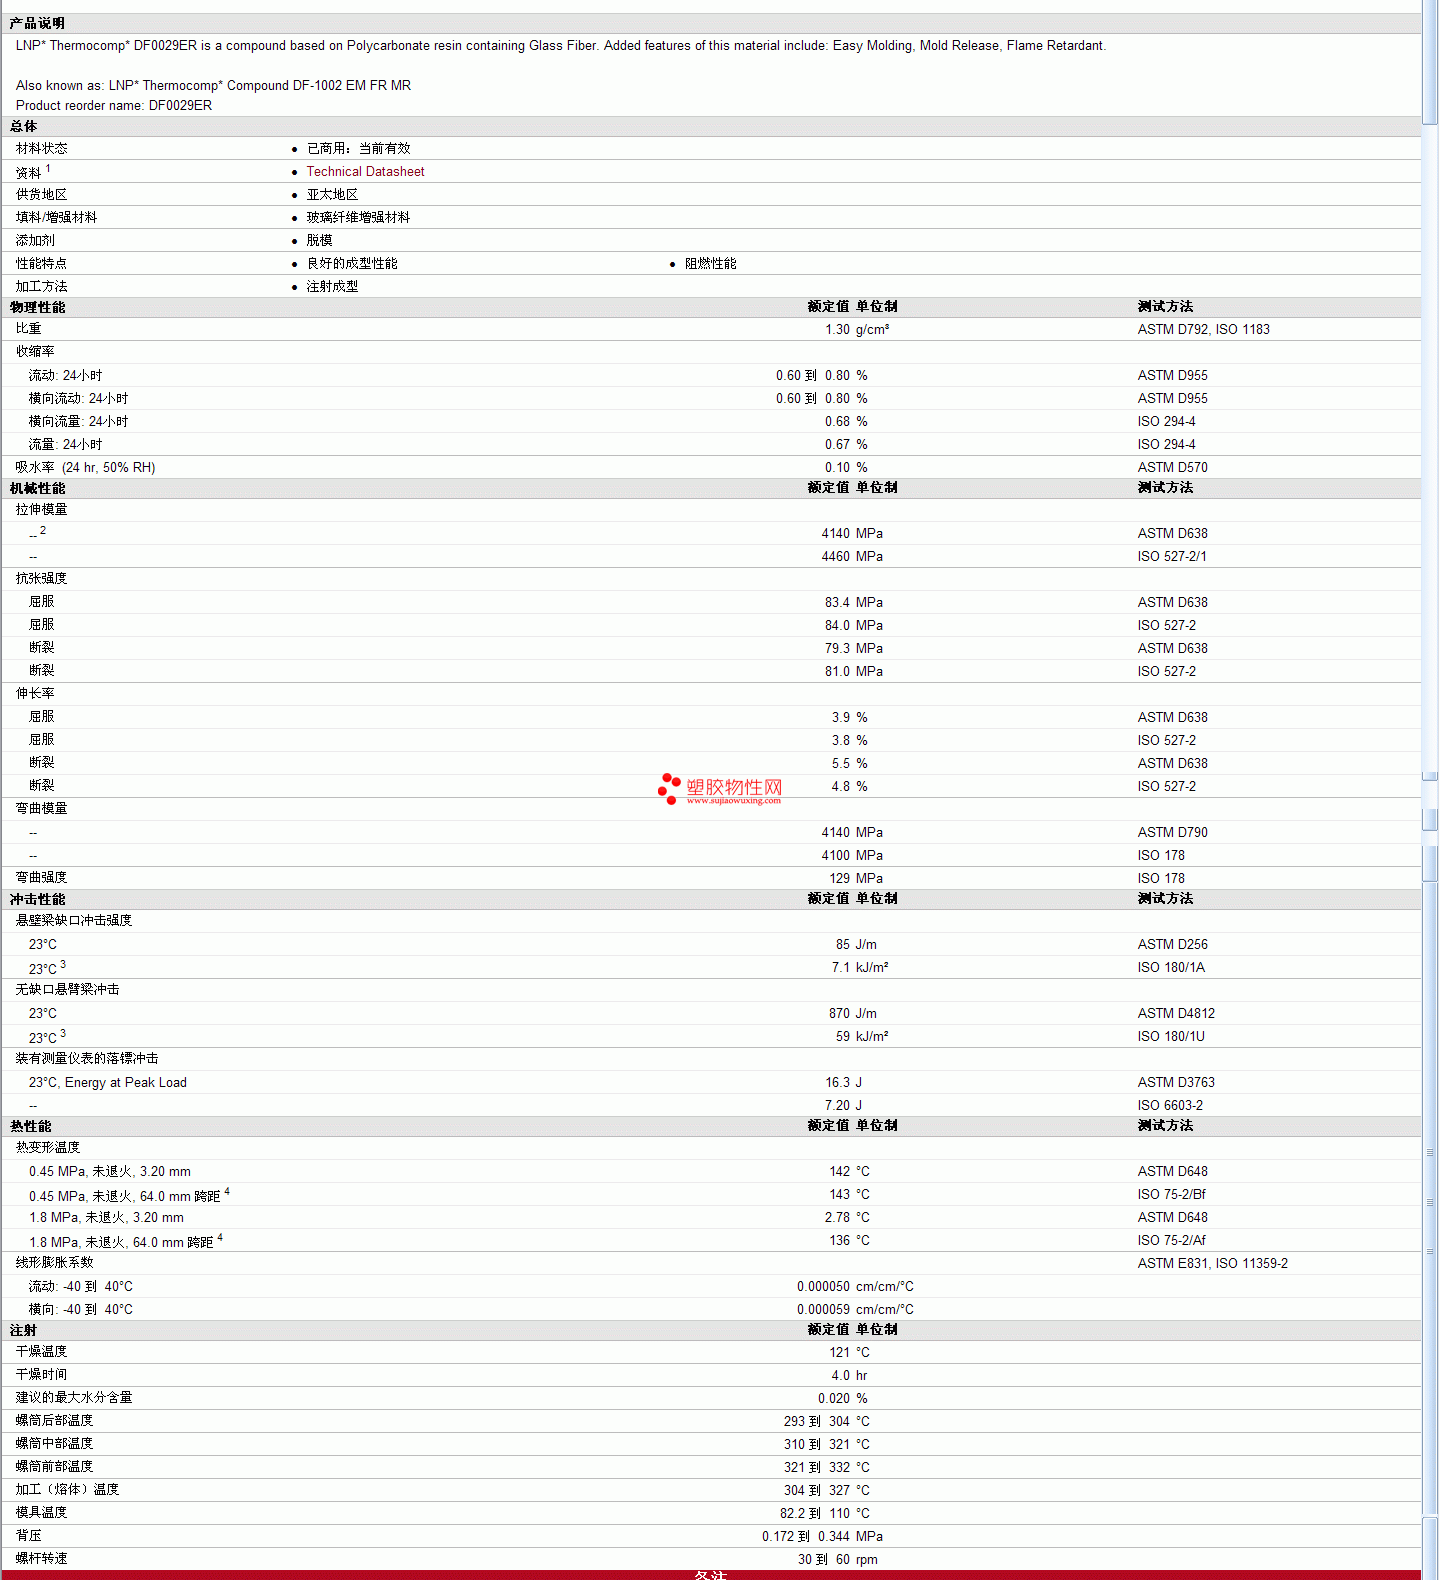Select the 1.30 specific gravity value
1440x1580 pixels.
click(837, 329)
